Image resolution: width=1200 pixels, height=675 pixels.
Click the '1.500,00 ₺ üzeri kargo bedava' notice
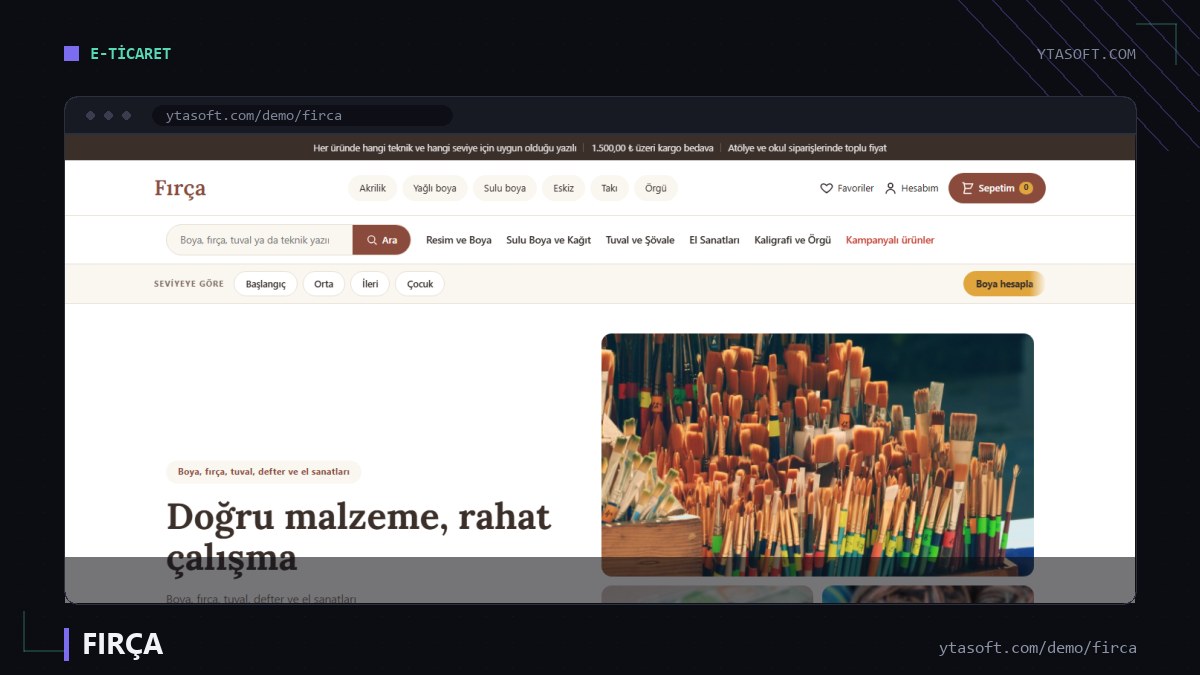coord(653,148)
